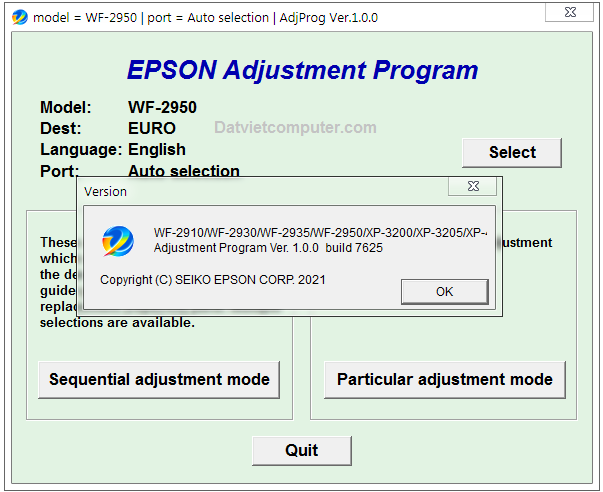Click the EPSON Adjustment Program heading

[x=302, y=70]
